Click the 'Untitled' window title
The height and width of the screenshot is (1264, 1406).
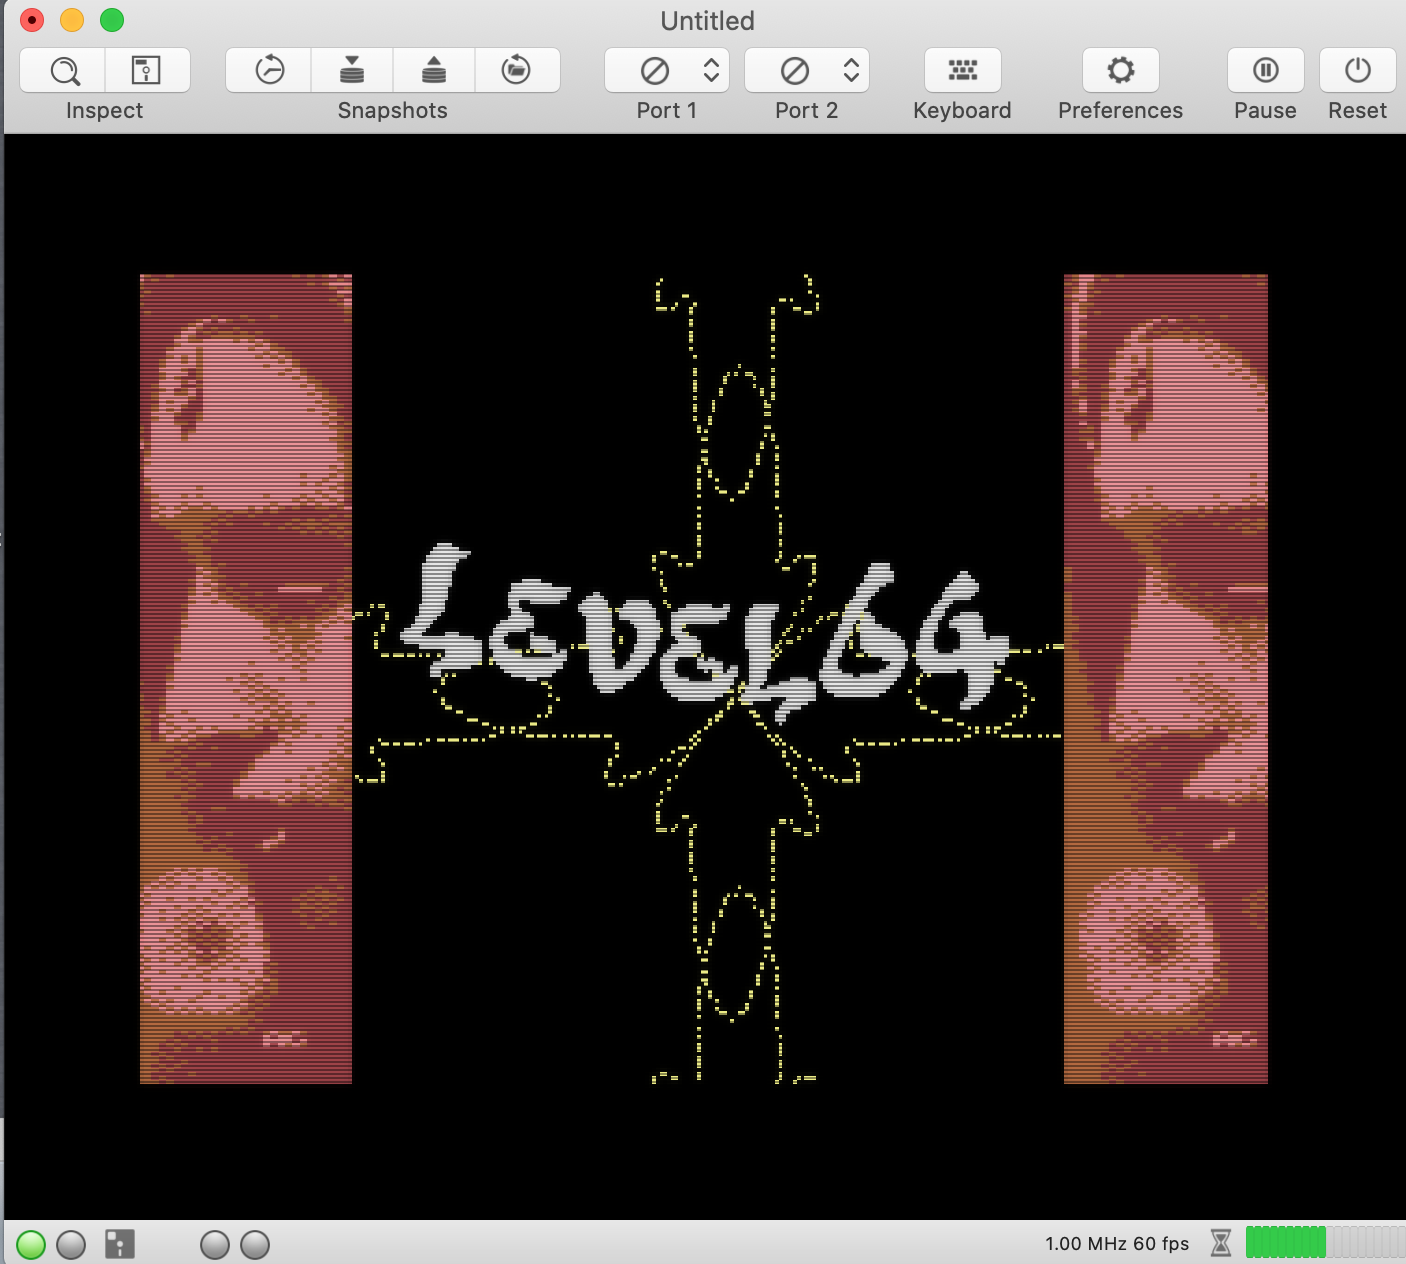click(x=707, y=21)
